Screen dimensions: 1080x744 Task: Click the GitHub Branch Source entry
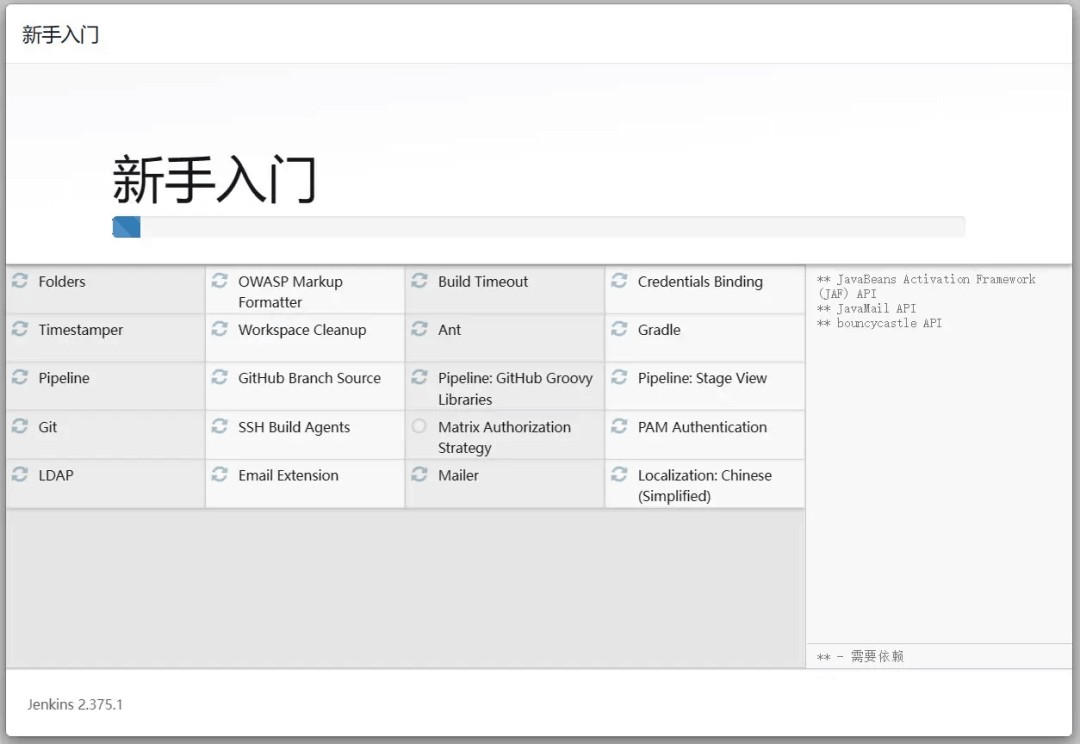tap(308, 378)
